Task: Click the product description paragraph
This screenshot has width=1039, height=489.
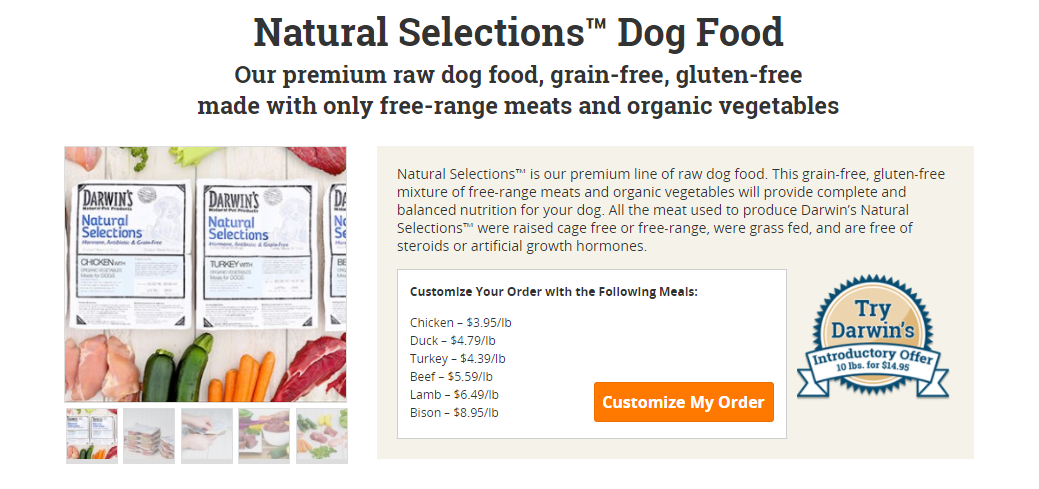Action: pyautogui.click(x=671, y=210)
